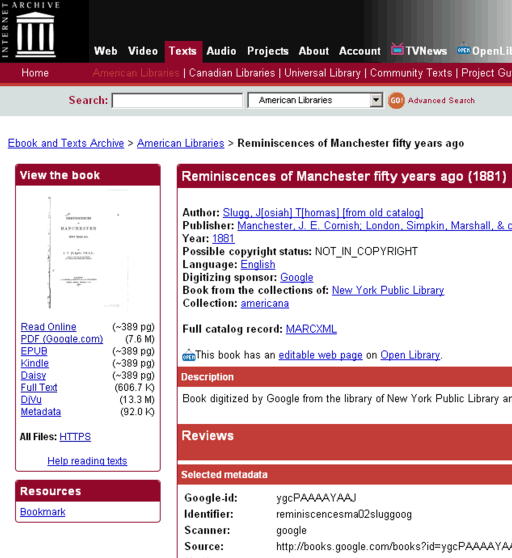512x558 pixels.
Task: Click the (606.7 K) Full Text size
Action: pos(134,387)
